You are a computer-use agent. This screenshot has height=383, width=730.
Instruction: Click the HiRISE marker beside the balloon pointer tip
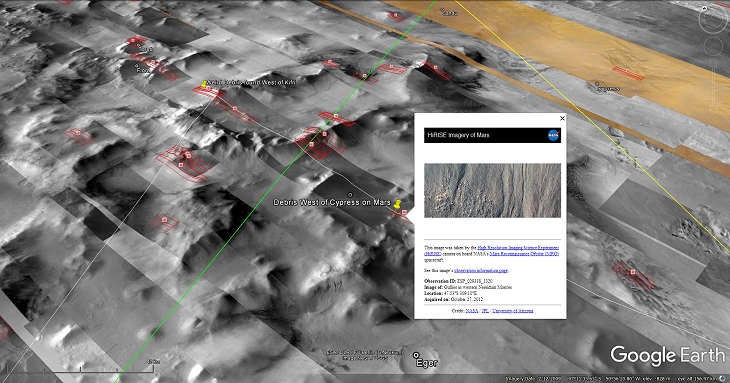404,212
